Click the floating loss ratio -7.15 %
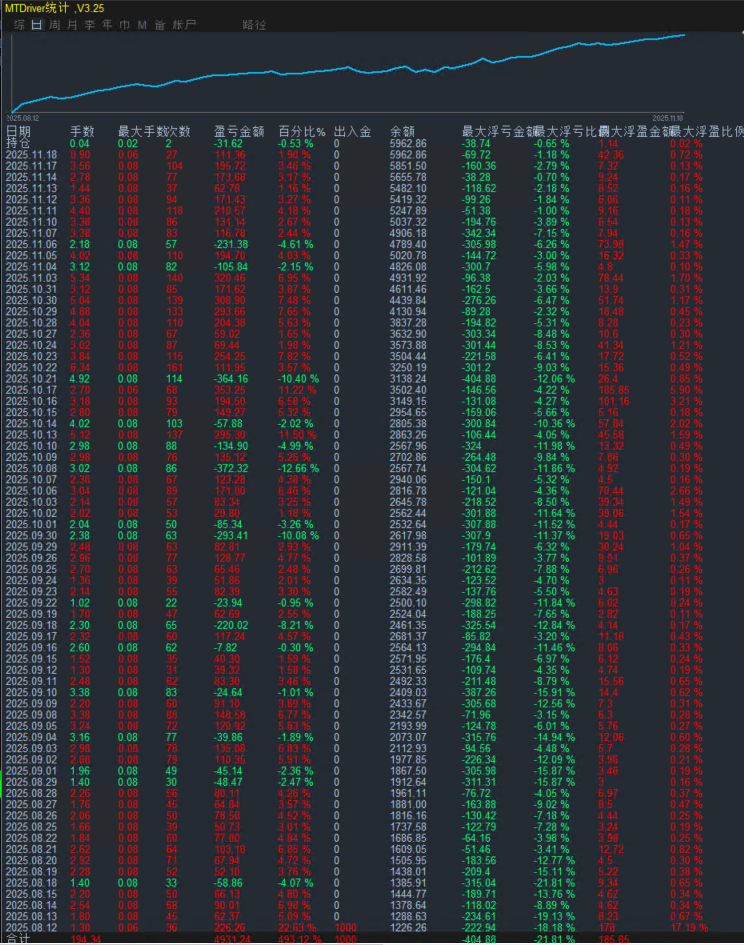744x945 pixels. [x=551, y=233]
